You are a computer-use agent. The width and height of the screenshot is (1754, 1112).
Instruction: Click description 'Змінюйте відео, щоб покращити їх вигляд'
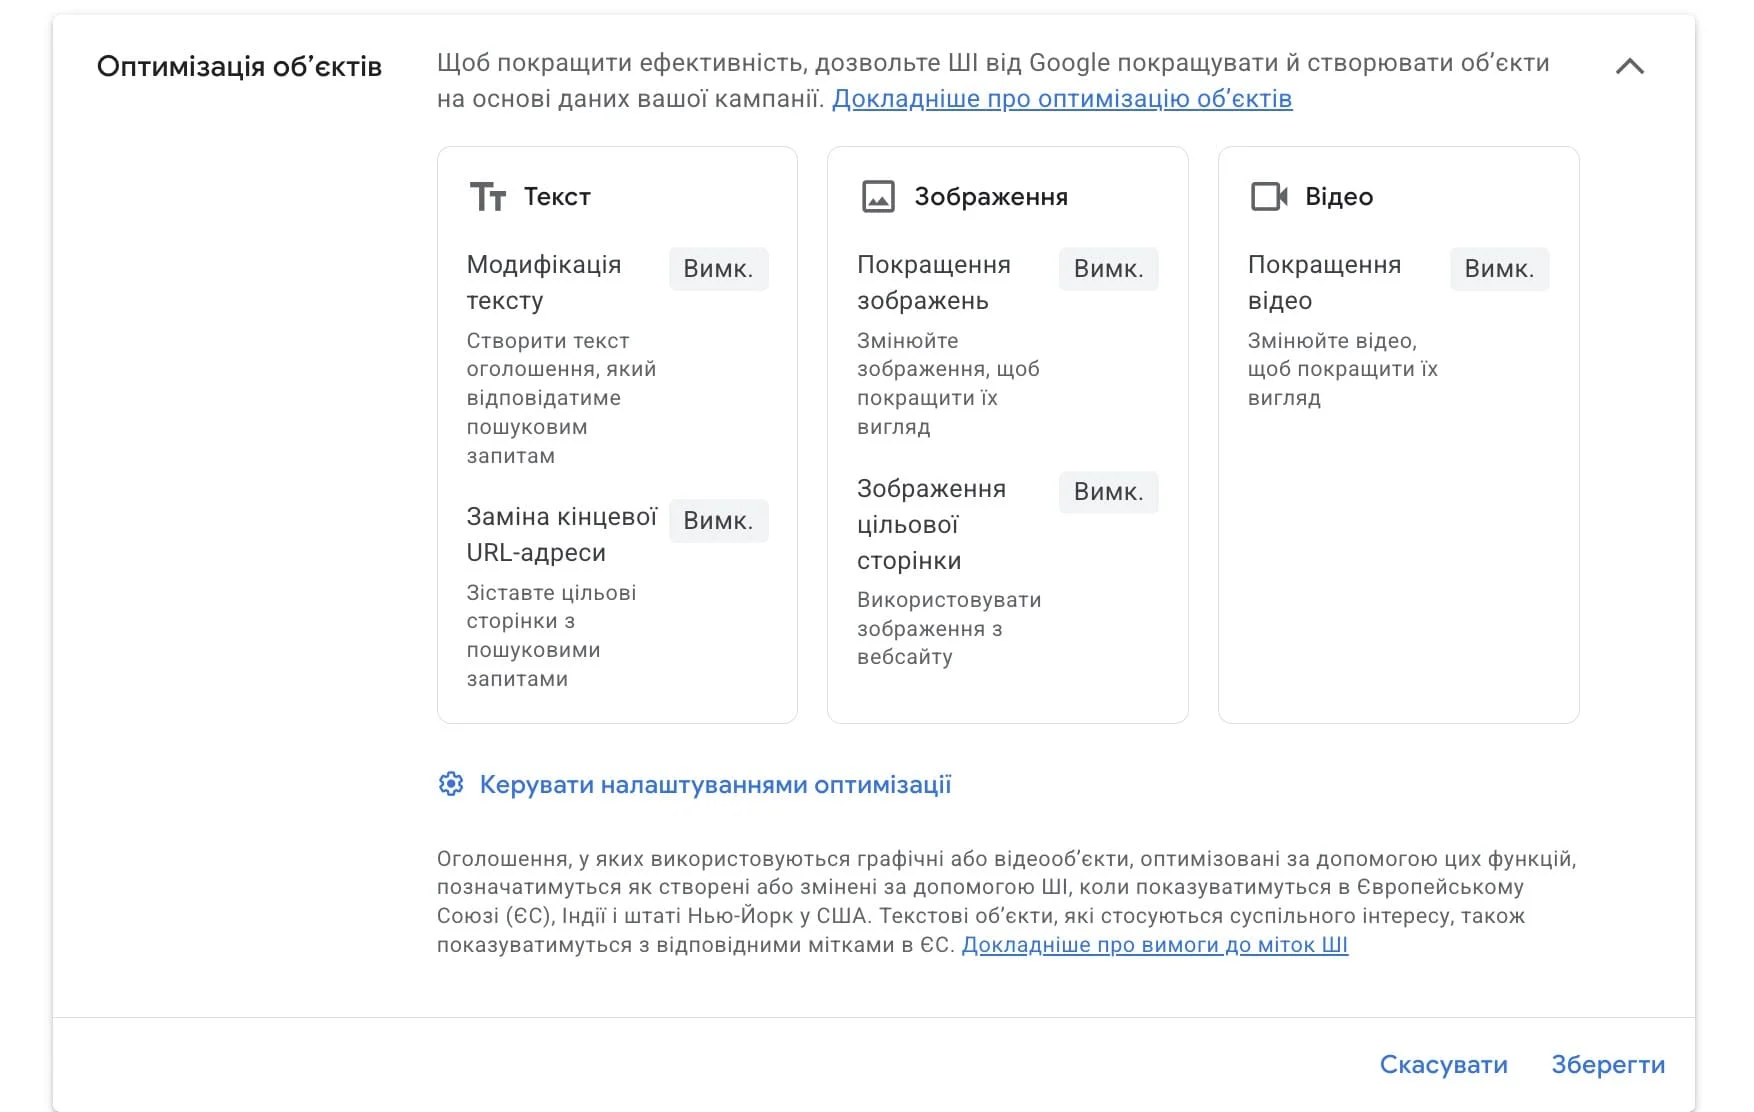(1343, 370)
